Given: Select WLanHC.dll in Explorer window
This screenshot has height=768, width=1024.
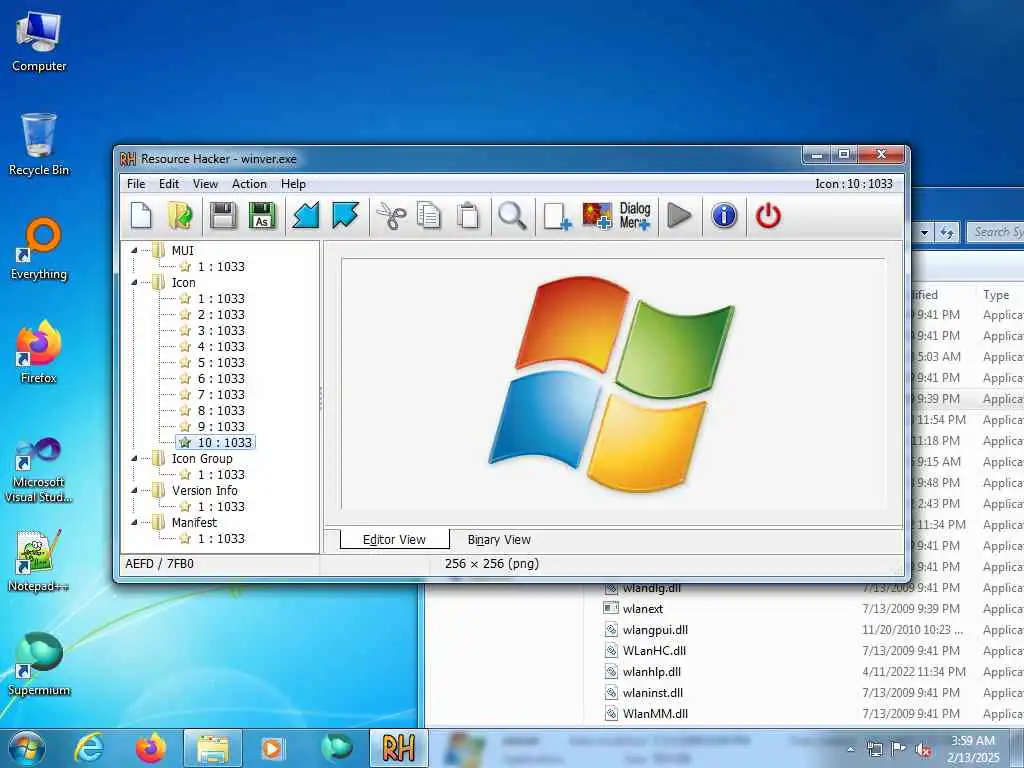Looking at the screenshot, I should 654,650.
